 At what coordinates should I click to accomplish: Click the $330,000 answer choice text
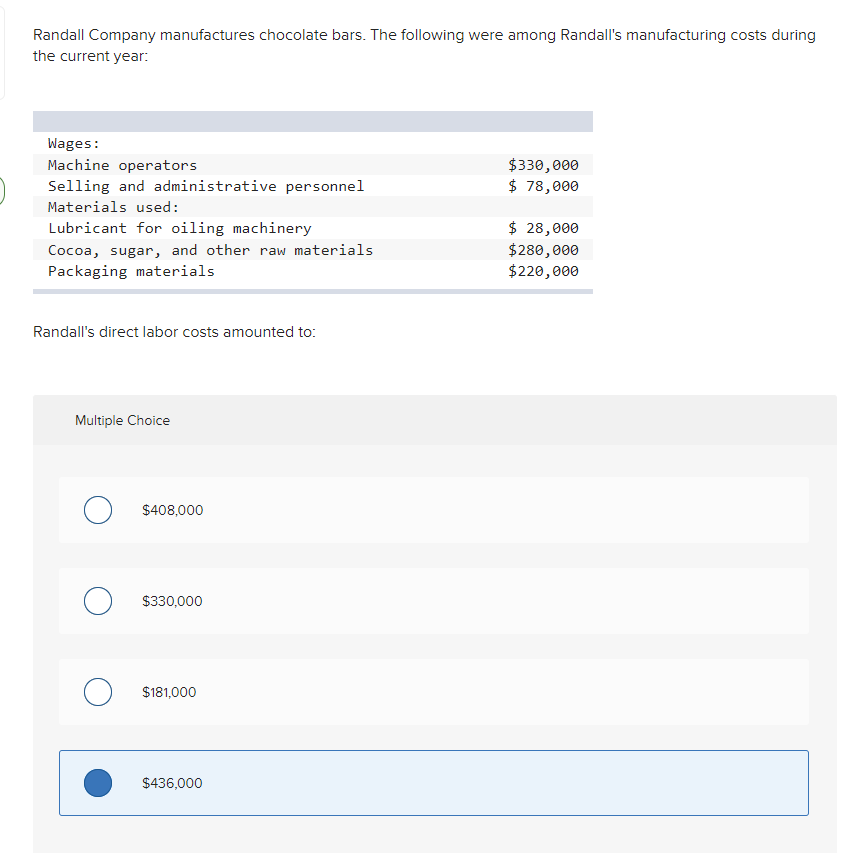click(x=172, y=601)
